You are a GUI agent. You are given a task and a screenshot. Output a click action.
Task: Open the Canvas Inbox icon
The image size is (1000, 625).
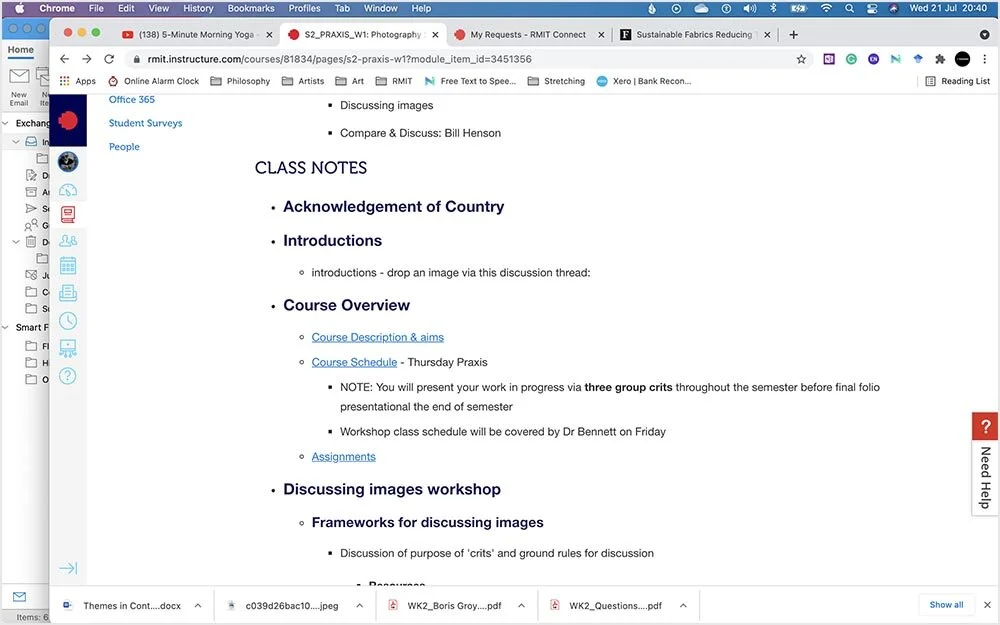tap(68, 293)
